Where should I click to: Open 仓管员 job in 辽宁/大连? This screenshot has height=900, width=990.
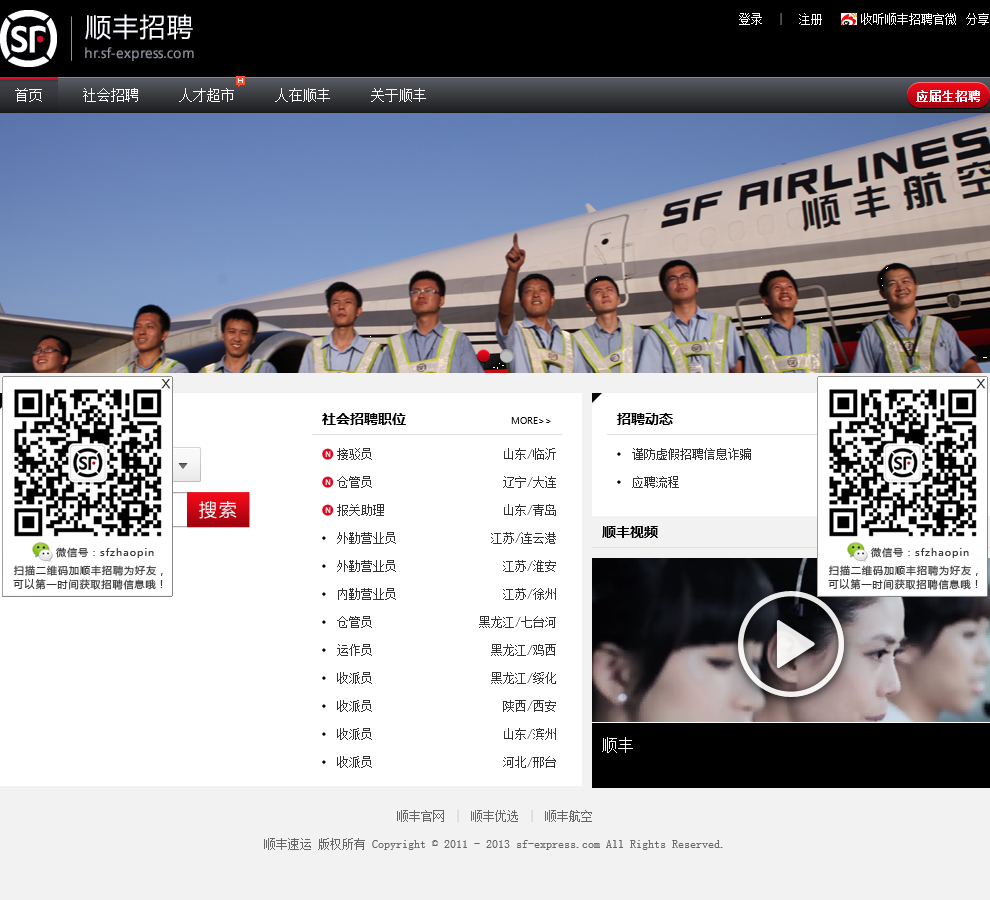coord(354,482)
